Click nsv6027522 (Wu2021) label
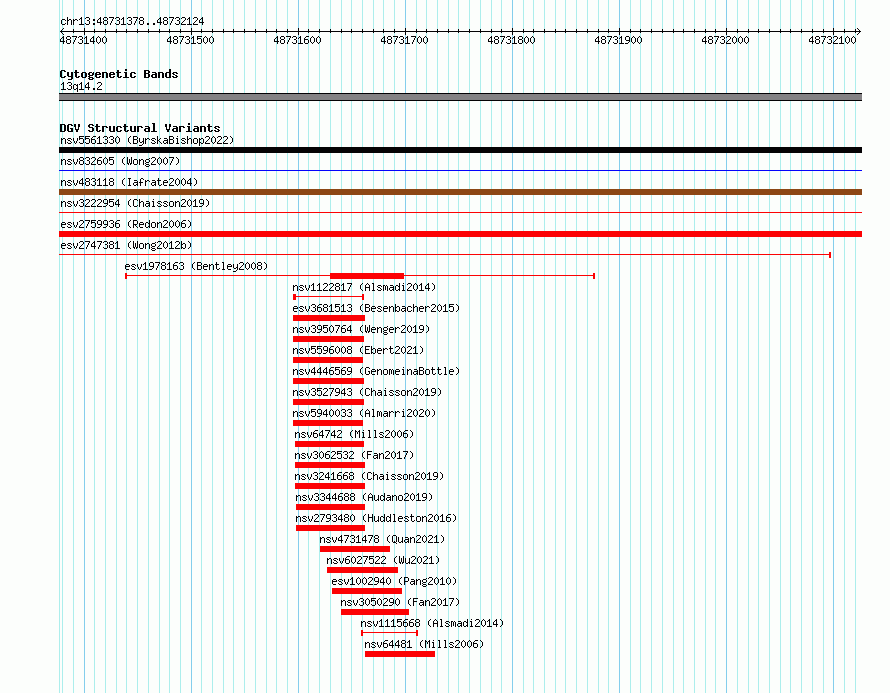 pyautogui.click(x=383, y=560)
